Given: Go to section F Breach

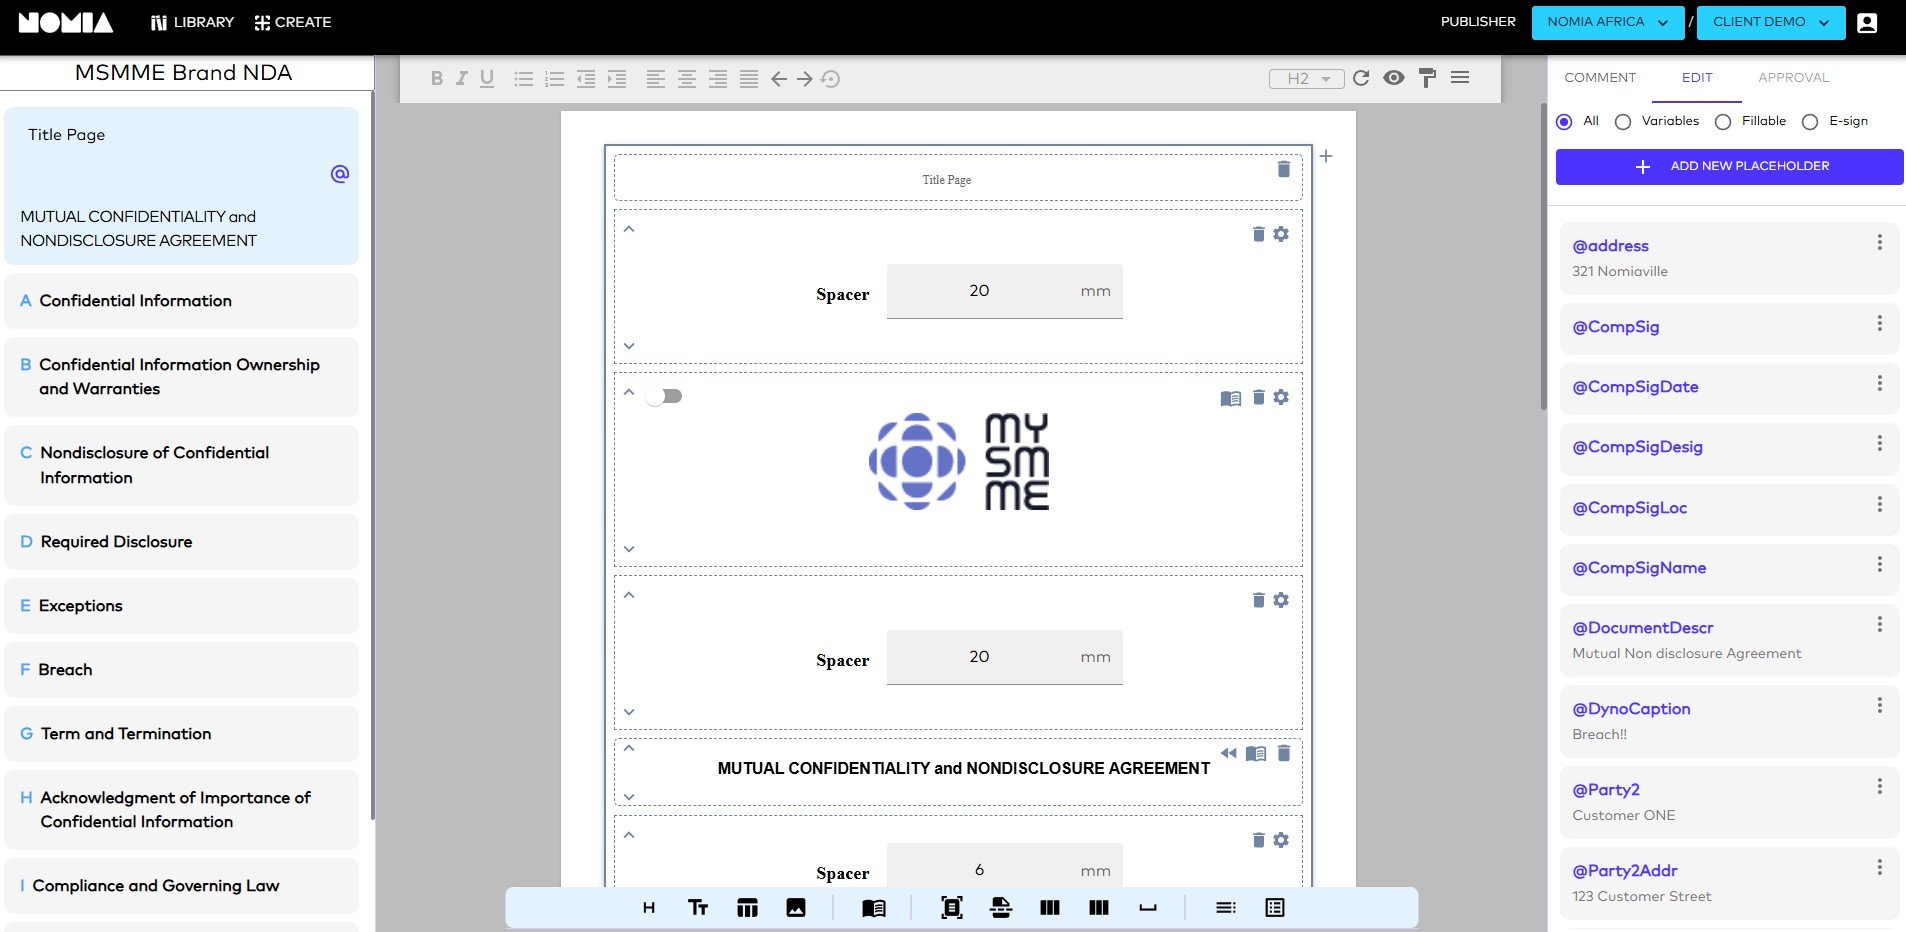Looking at the screenshot, I should (181, 670).
